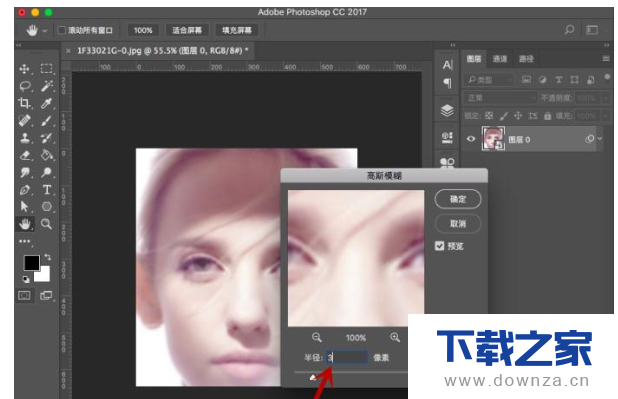The image size is (618, 399).
Task: Change the screen mode
Action: (46, 295)
